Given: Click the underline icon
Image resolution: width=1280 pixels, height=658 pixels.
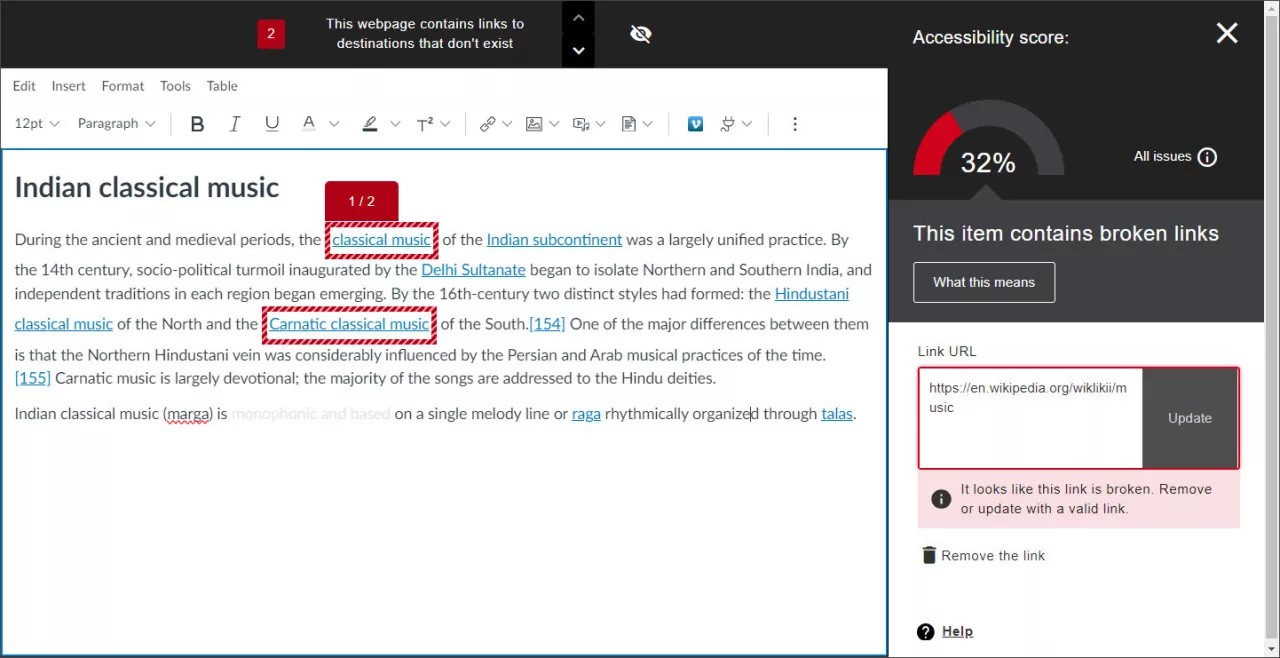Looking at the screenshot, I should [272, 124].
